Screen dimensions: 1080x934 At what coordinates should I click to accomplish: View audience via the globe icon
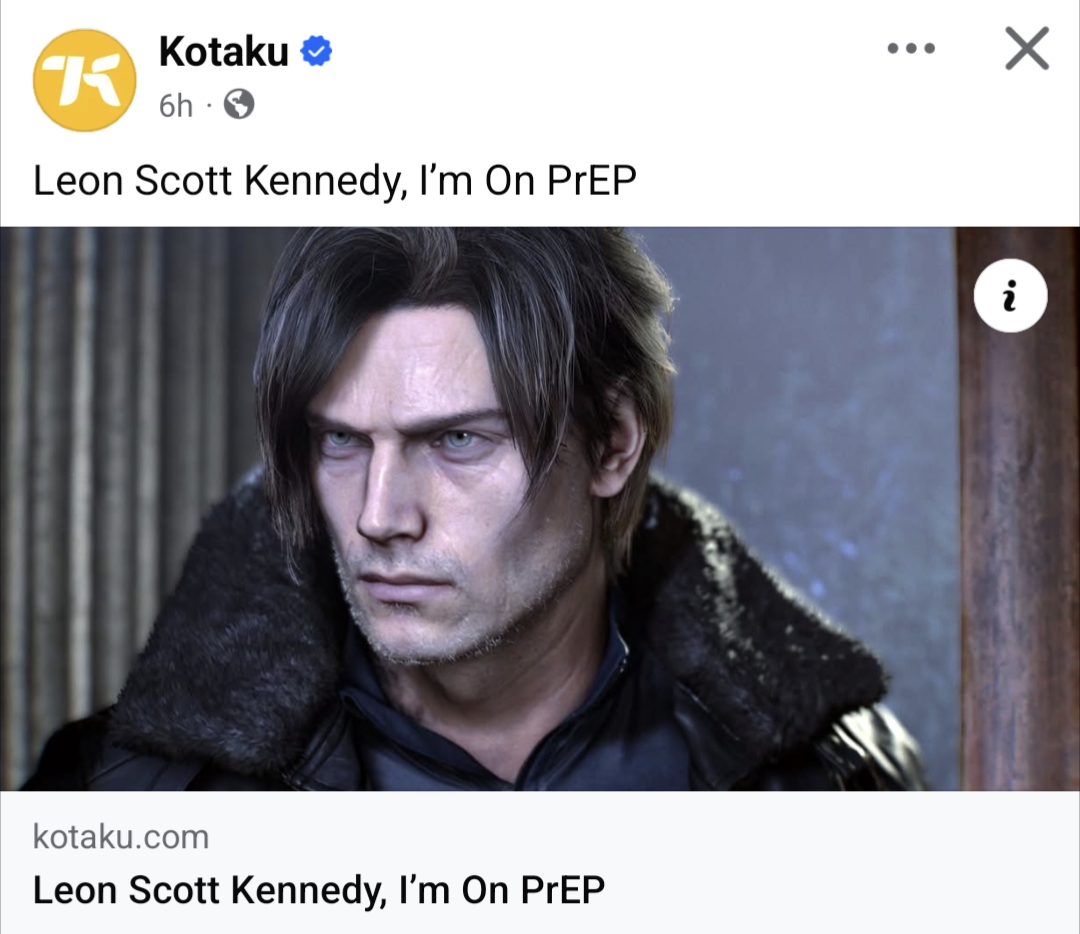coord(238,104)
